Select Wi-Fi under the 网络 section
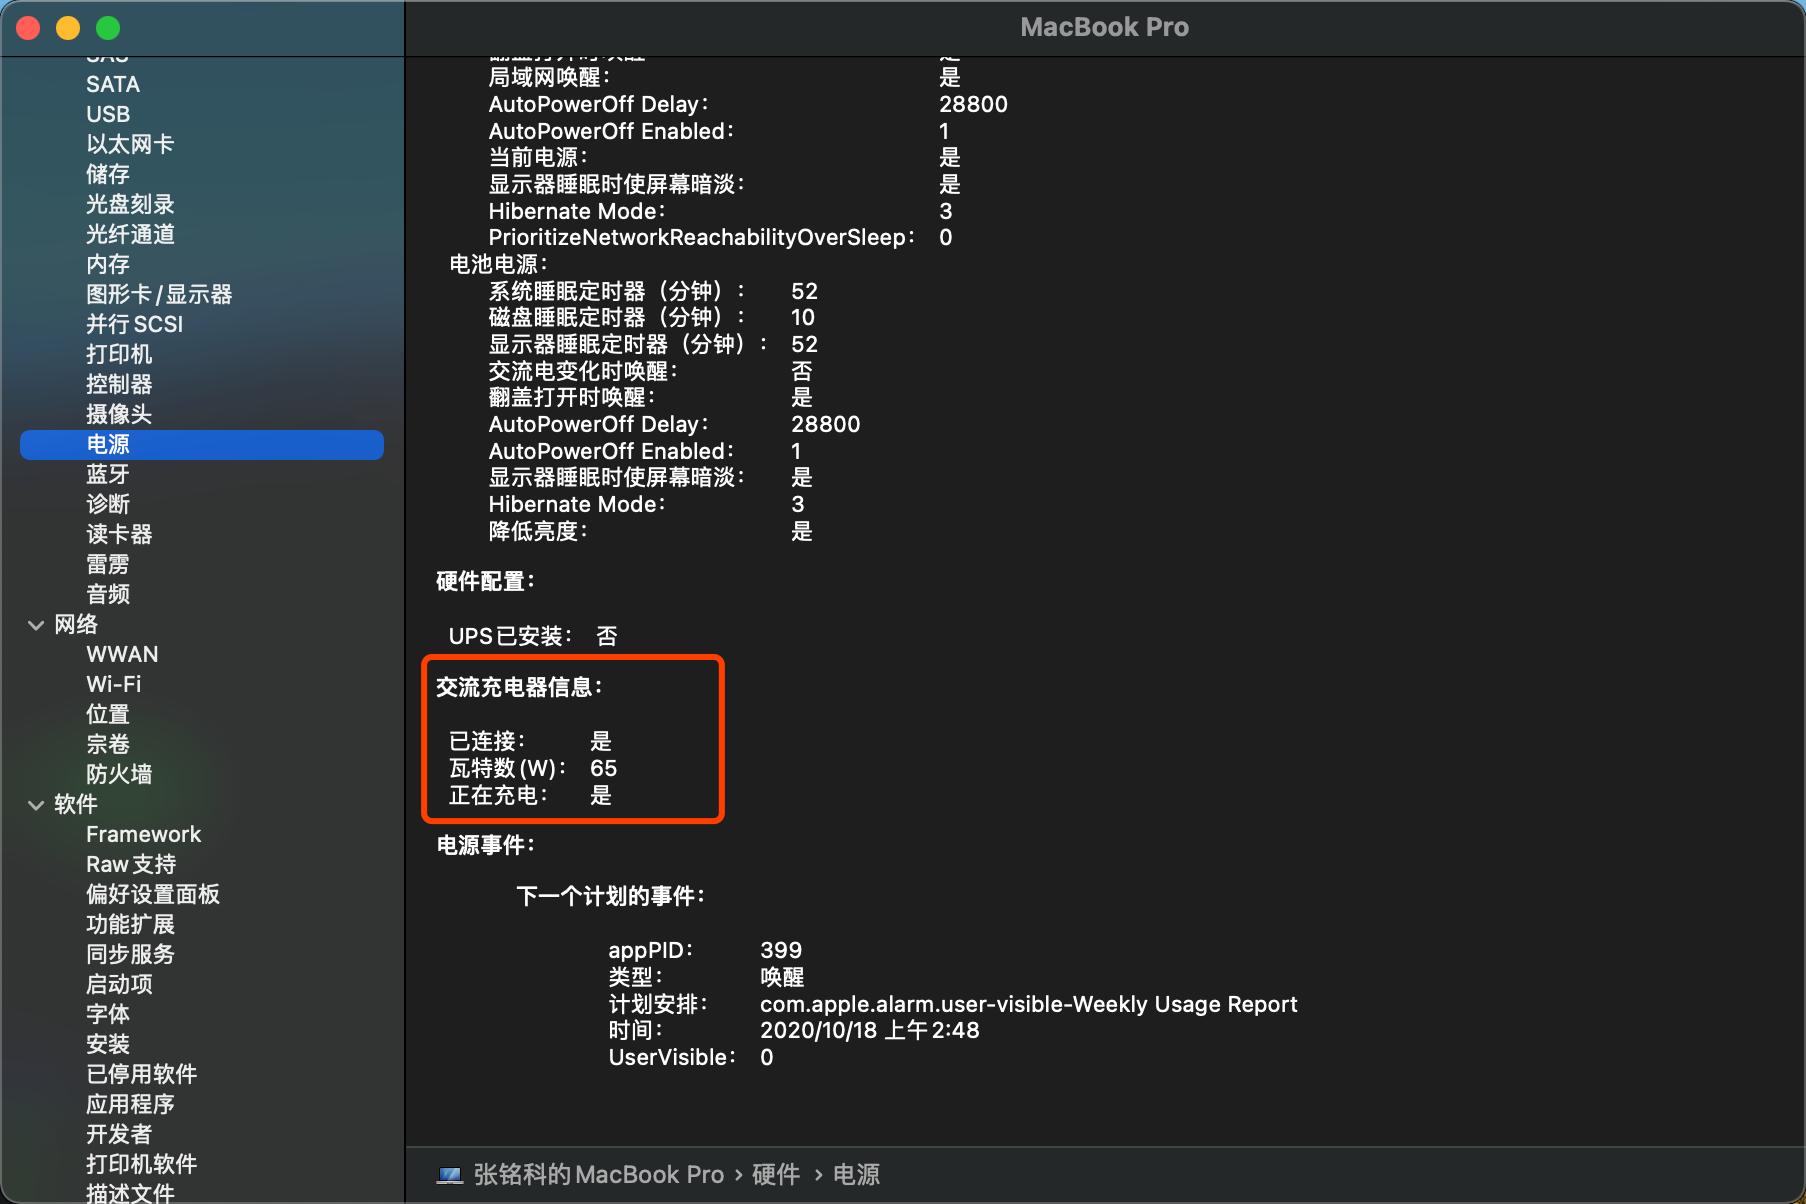This screenshot has height=1204, width=1806. pos(114,684)
